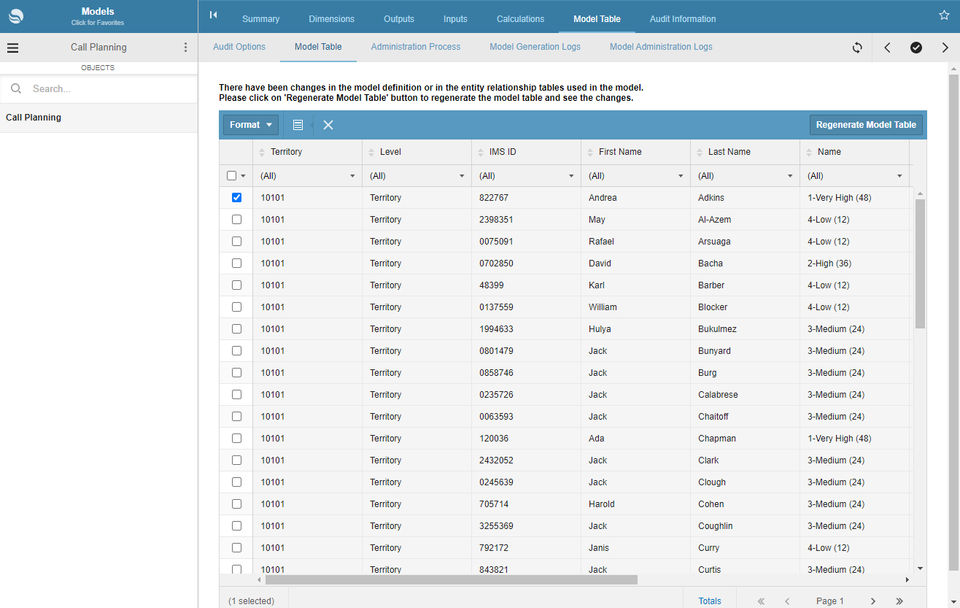960x608 pixels.
Task: Click the Regenerate Model Table button
Action: tap(865, 125)
